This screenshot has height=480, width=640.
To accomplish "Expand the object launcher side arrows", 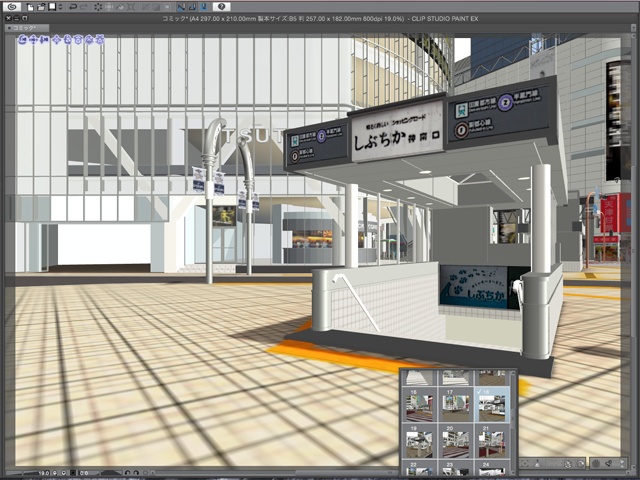I will click(622, 463).
